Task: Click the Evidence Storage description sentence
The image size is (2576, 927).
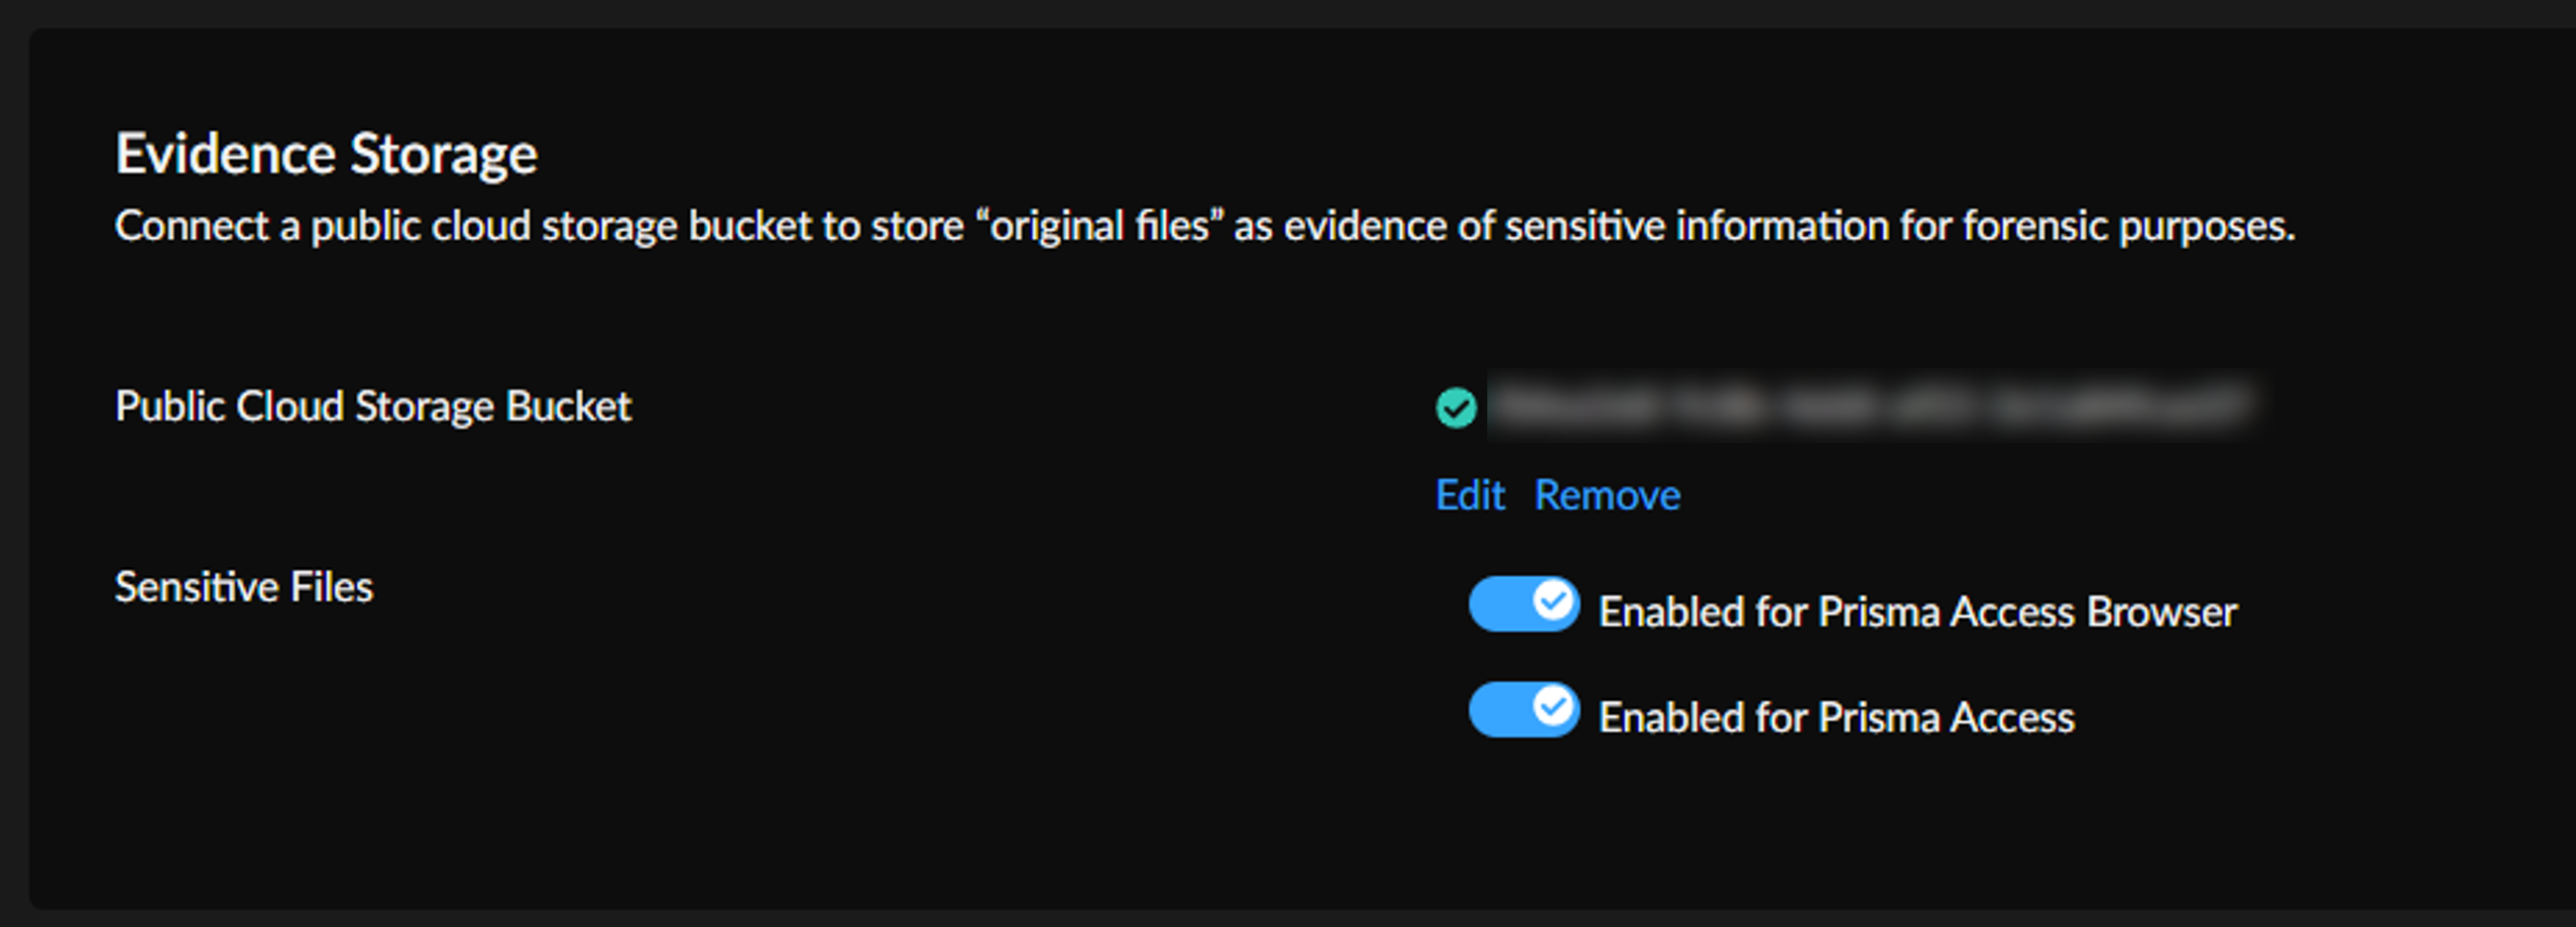Action: (1204, 226)
